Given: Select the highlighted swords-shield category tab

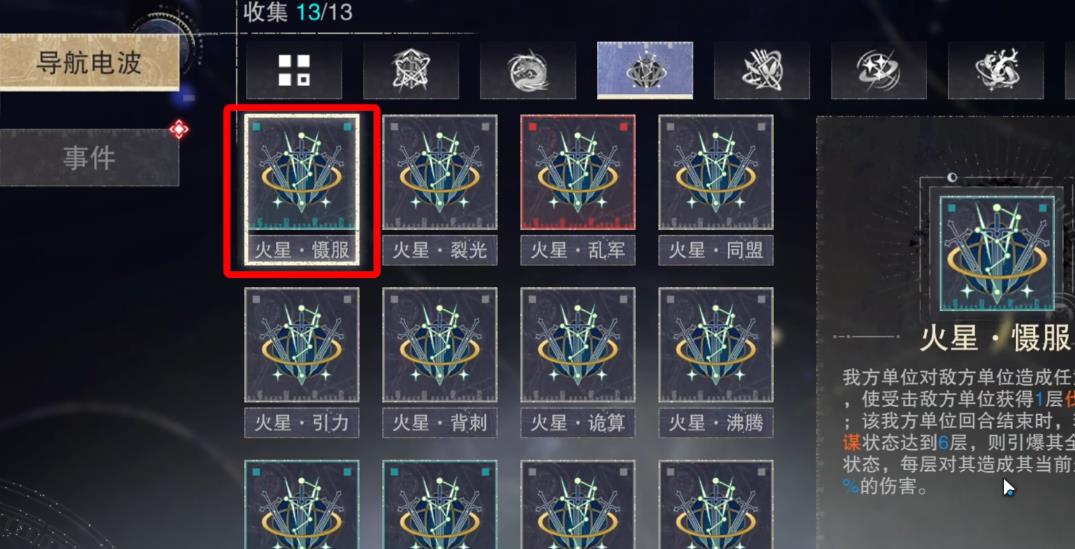Looking at the screenshot, I should [x=644, y=71].
